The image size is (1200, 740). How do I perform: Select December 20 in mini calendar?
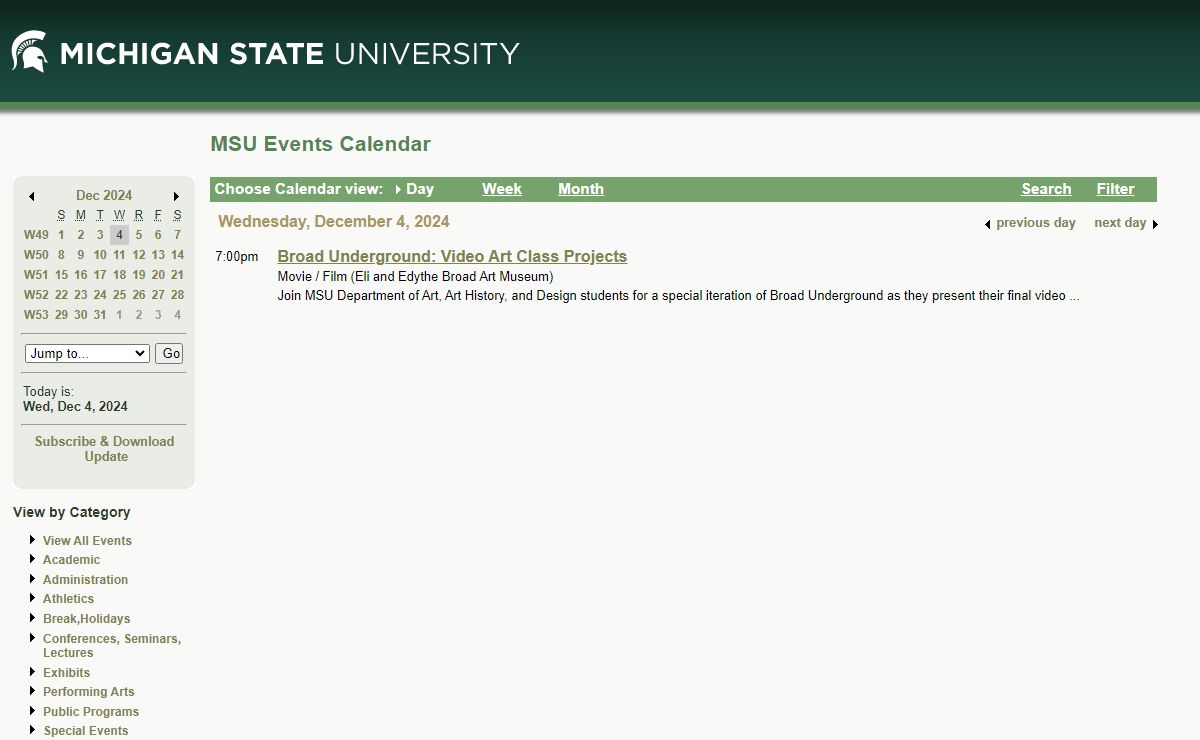point(158,275)
